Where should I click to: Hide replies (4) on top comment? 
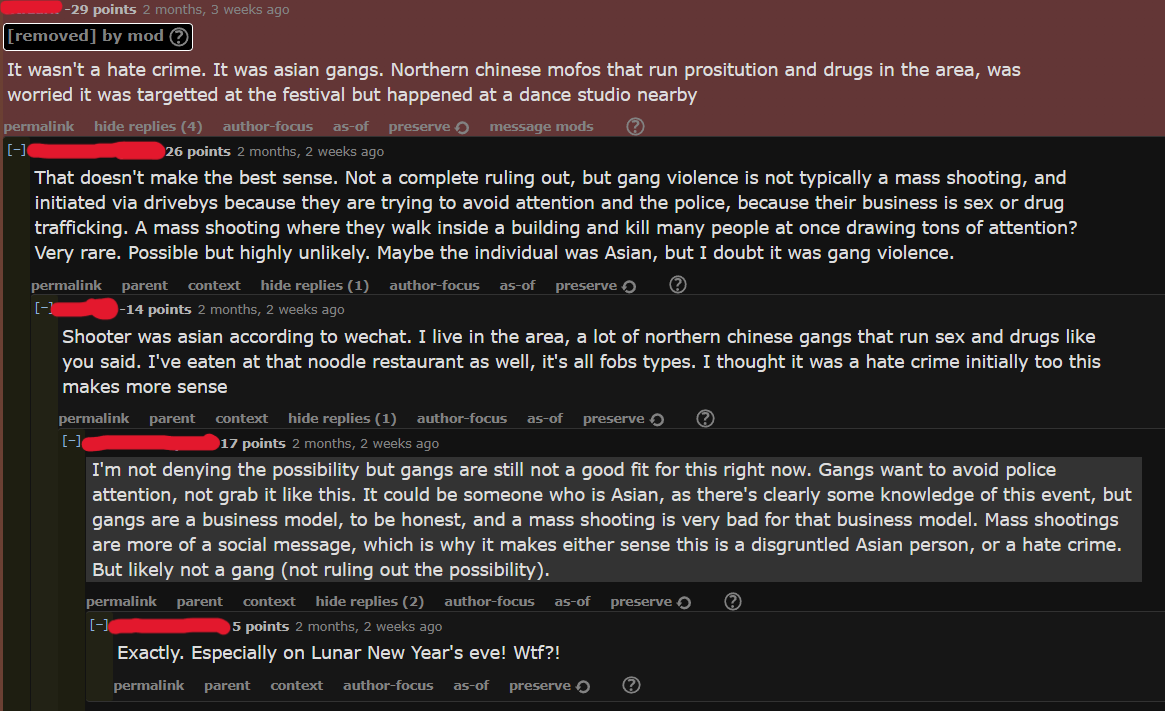[148, 126]
